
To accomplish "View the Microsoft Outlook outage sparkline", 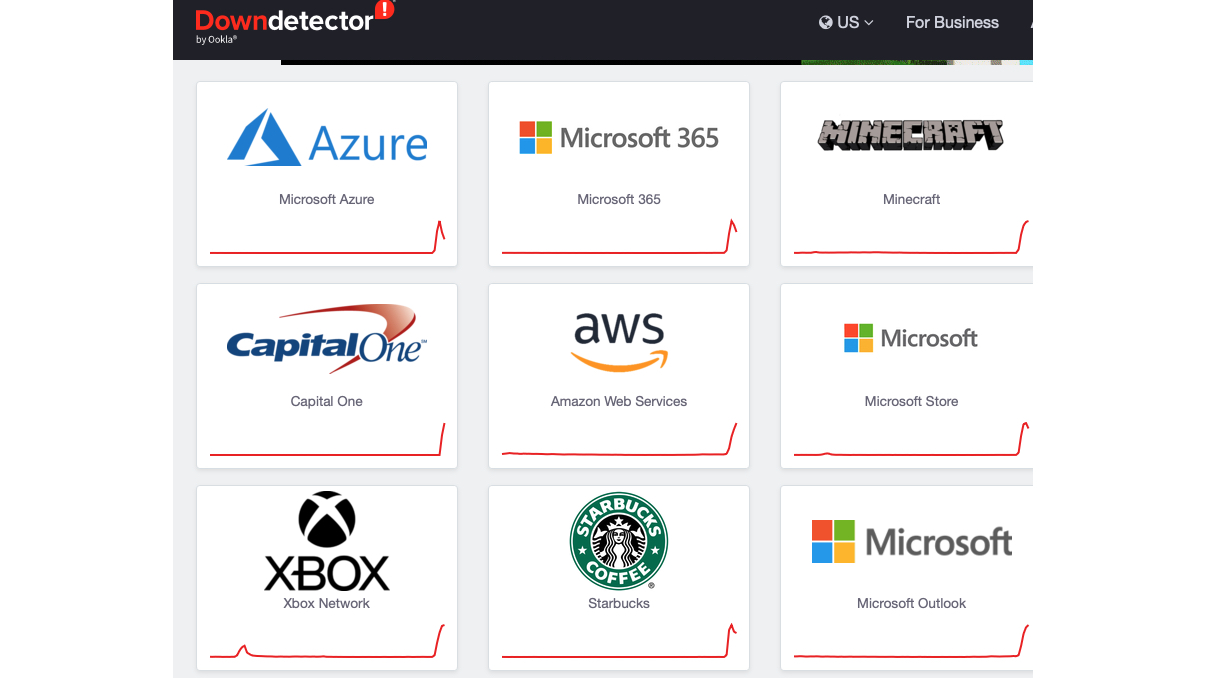I will 911,642.
